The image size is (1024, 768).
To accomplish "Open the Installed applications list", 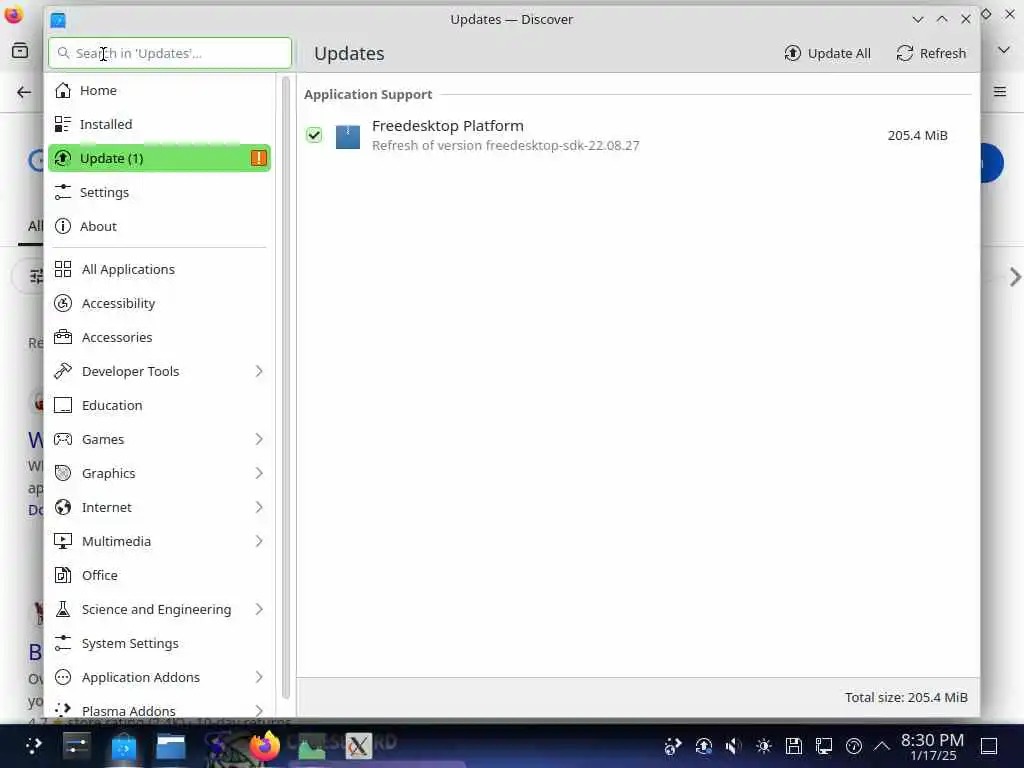I will pyautogui.click(x=159, y=124).
